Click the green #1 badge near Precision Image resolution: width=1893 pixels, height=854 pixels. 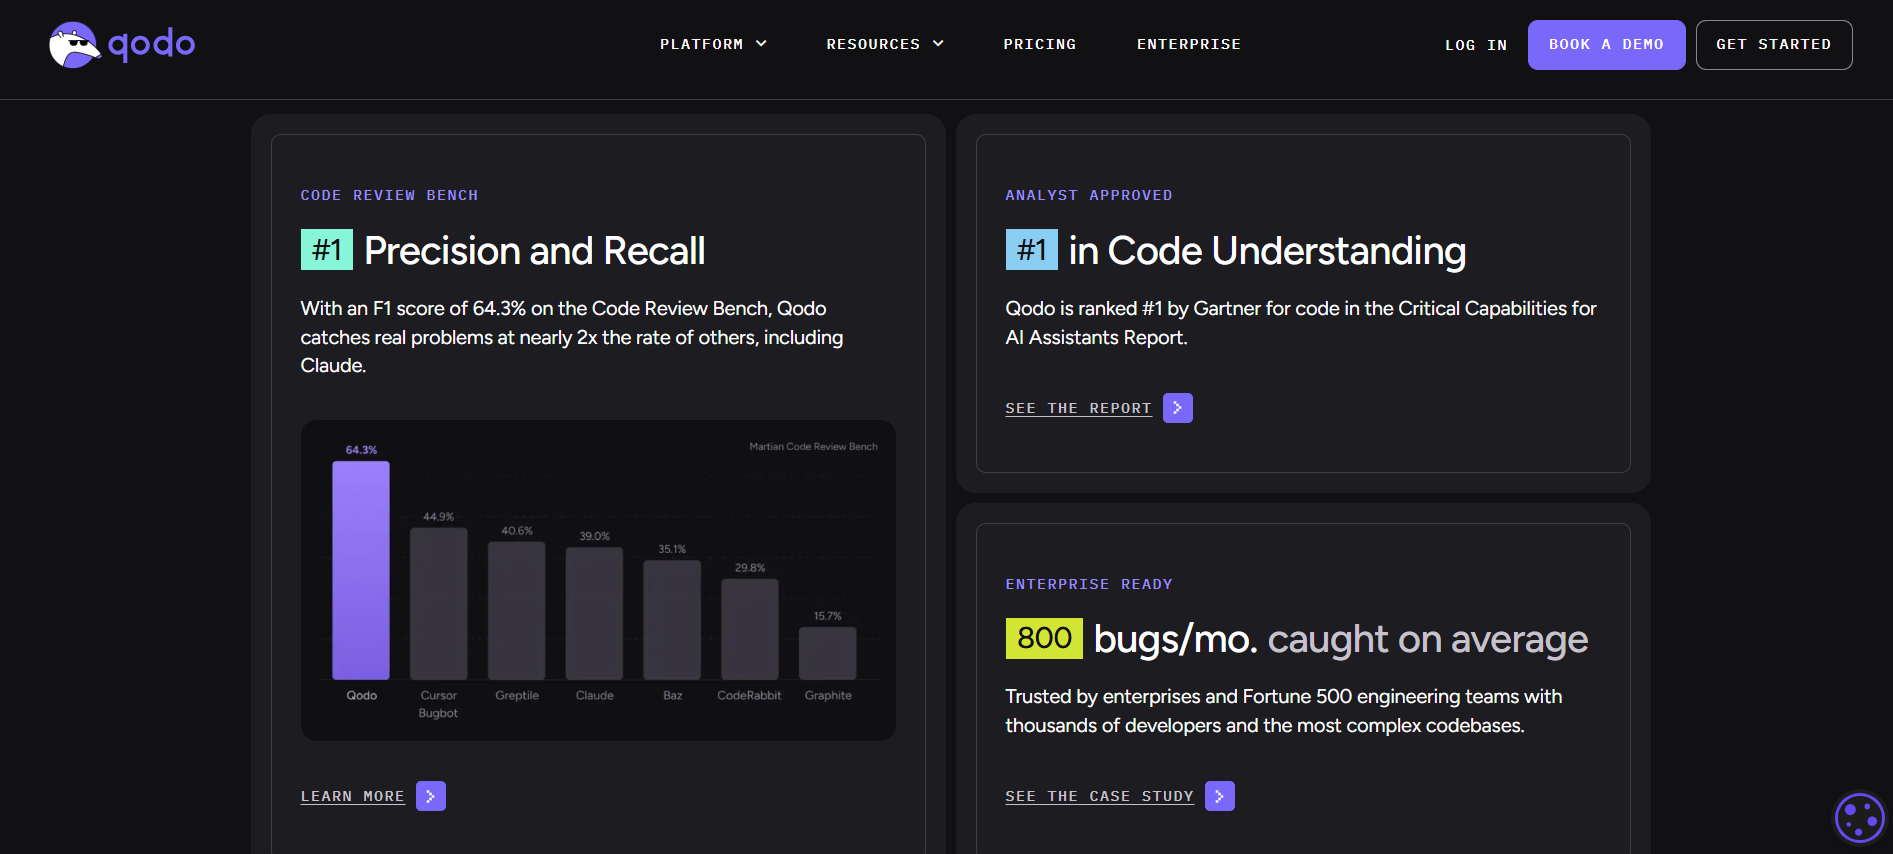click(x=327, y=250)
